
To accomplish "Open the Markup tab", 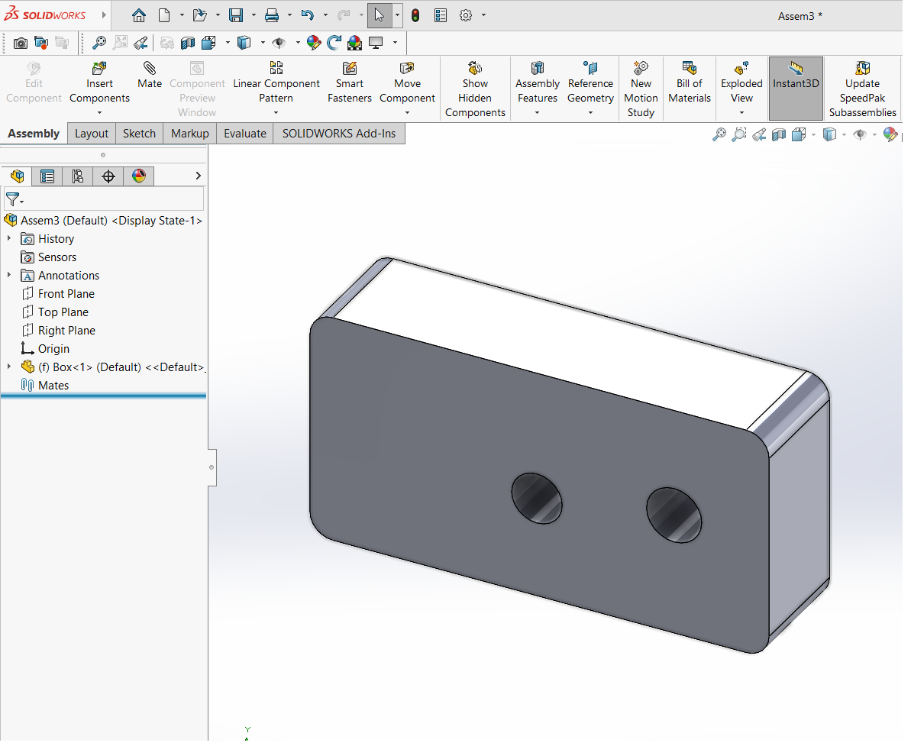I will tap(190, 134).
